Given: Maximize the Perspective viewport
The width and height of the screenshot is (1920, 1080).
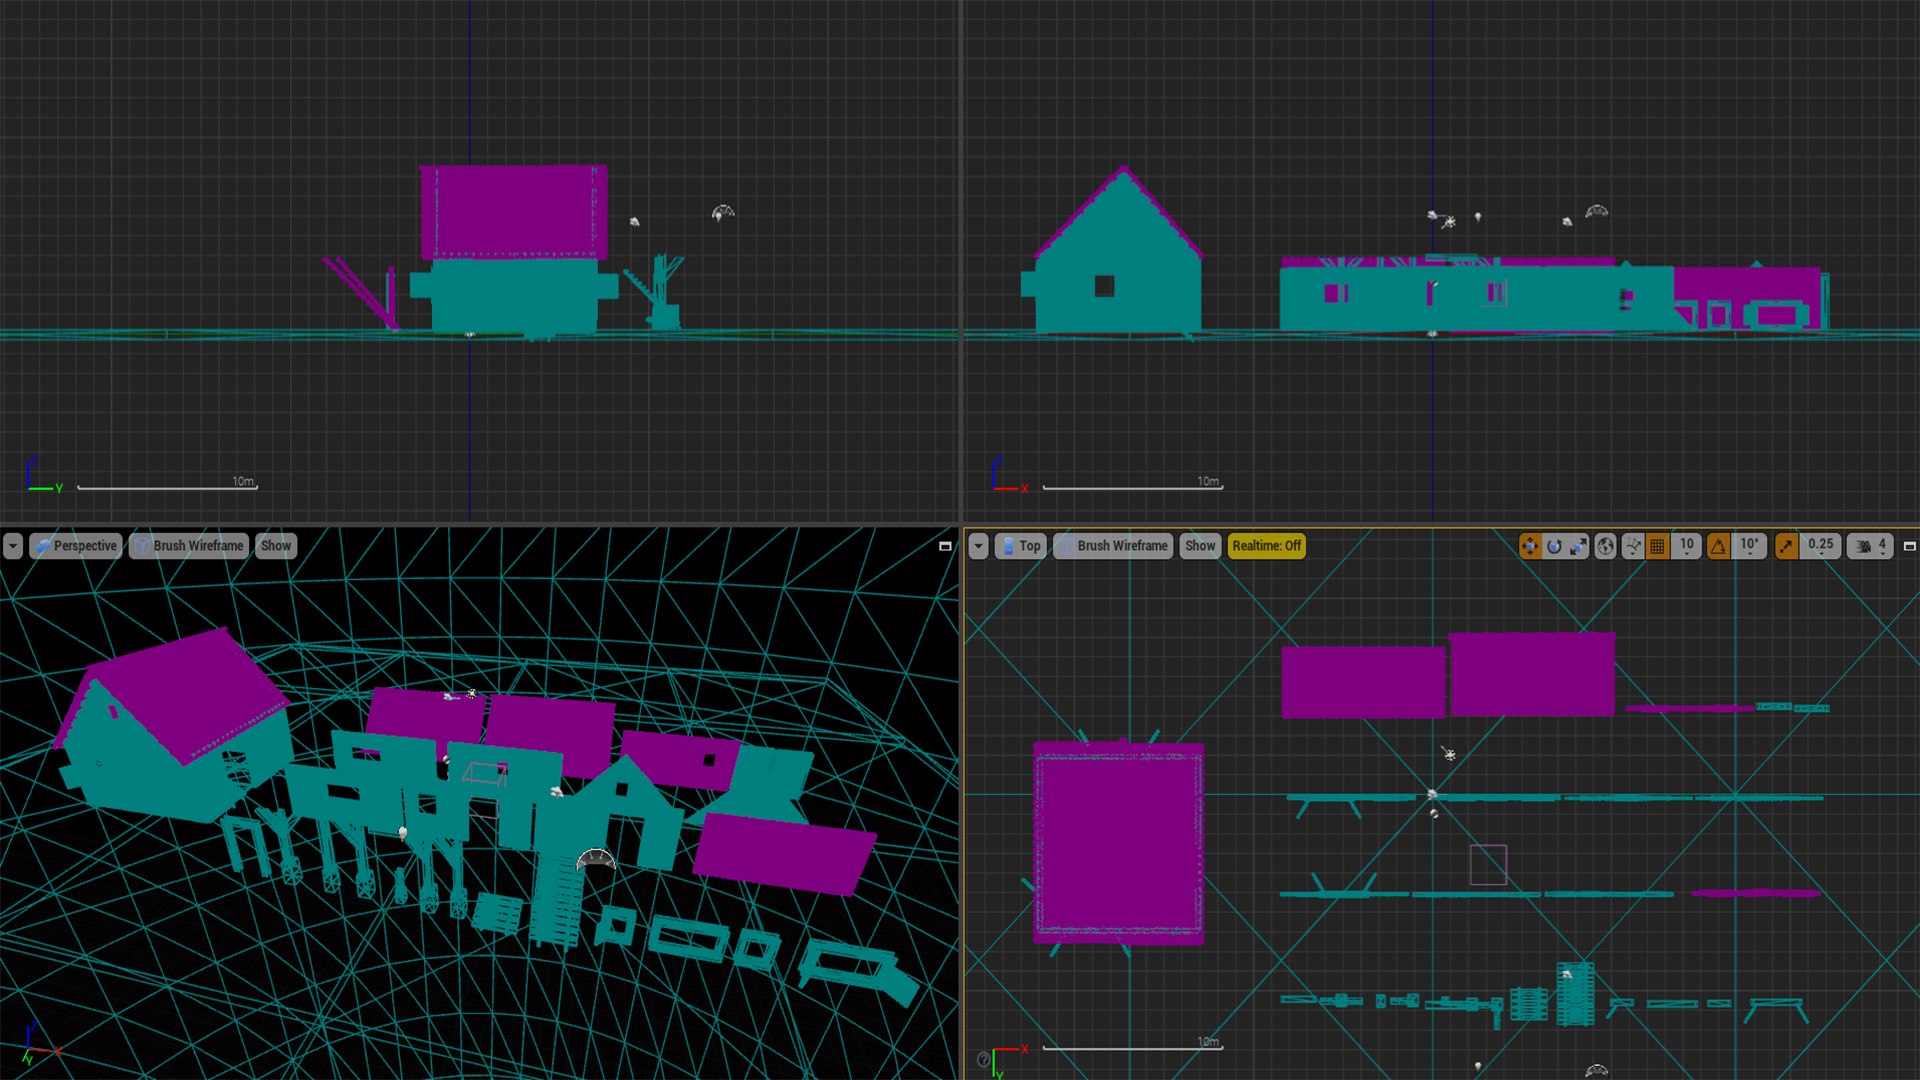Looking at the screenshot, I should click(945, 546).
